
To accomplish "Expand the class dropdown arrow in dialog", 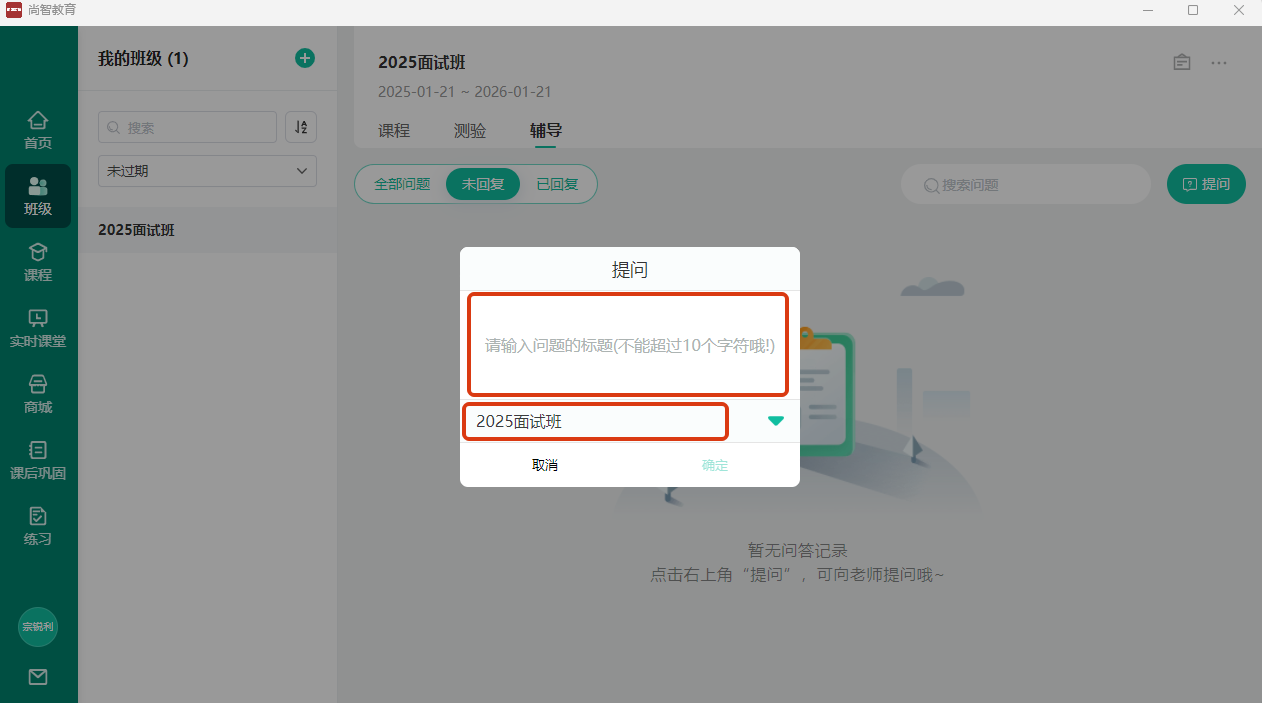I will 776,421.
